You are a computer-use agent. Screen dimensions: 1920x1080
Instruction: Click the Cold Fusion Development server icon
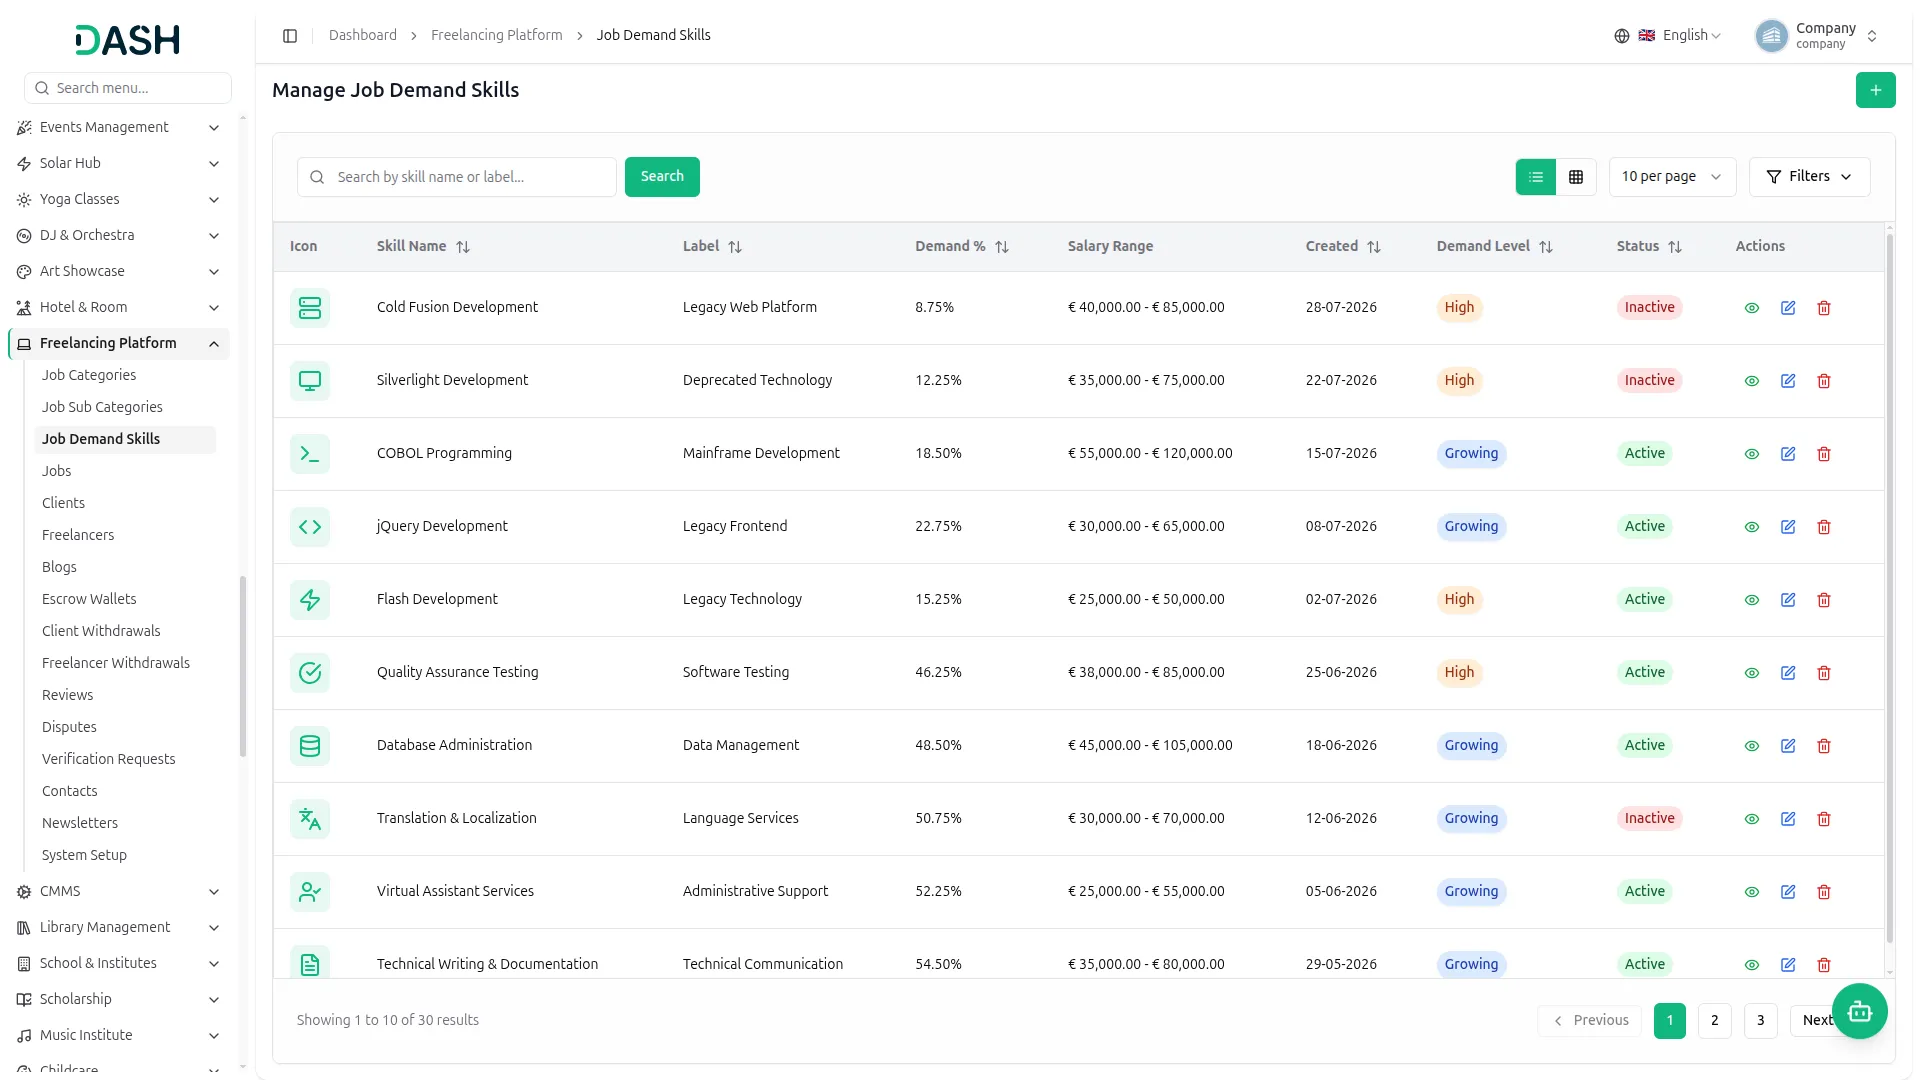pyautogui.click(x=310, y=308)
